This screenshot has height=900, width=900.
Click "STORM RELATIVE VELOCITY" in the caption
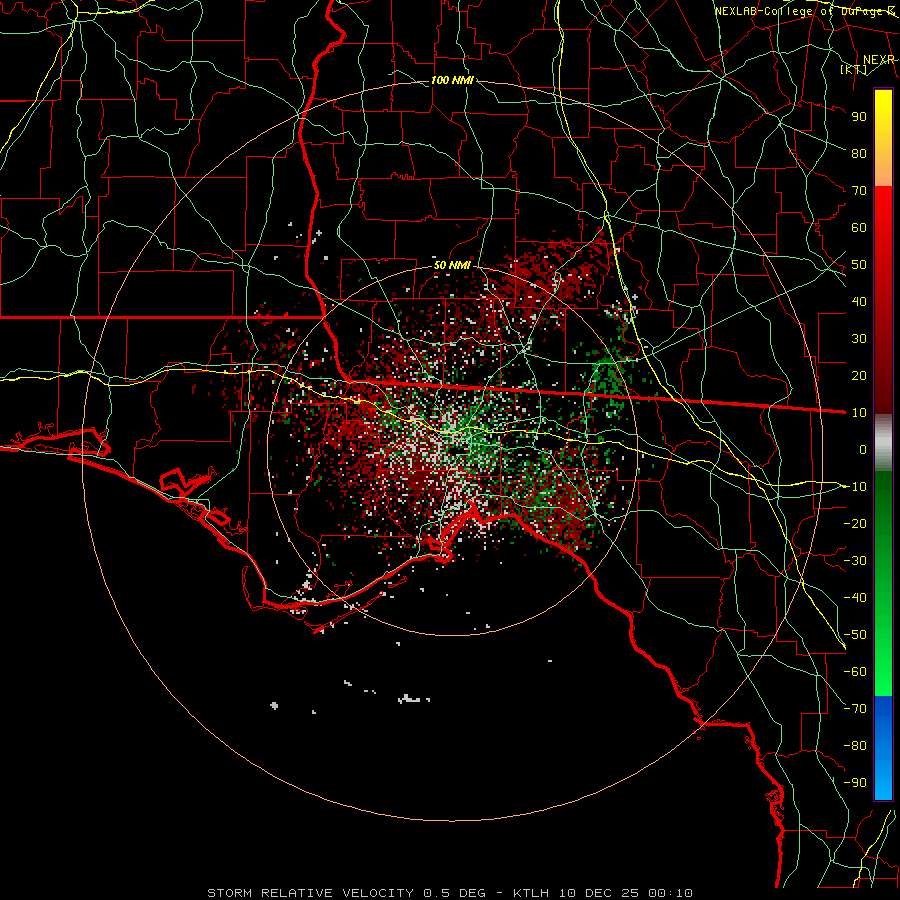point(310,893)
